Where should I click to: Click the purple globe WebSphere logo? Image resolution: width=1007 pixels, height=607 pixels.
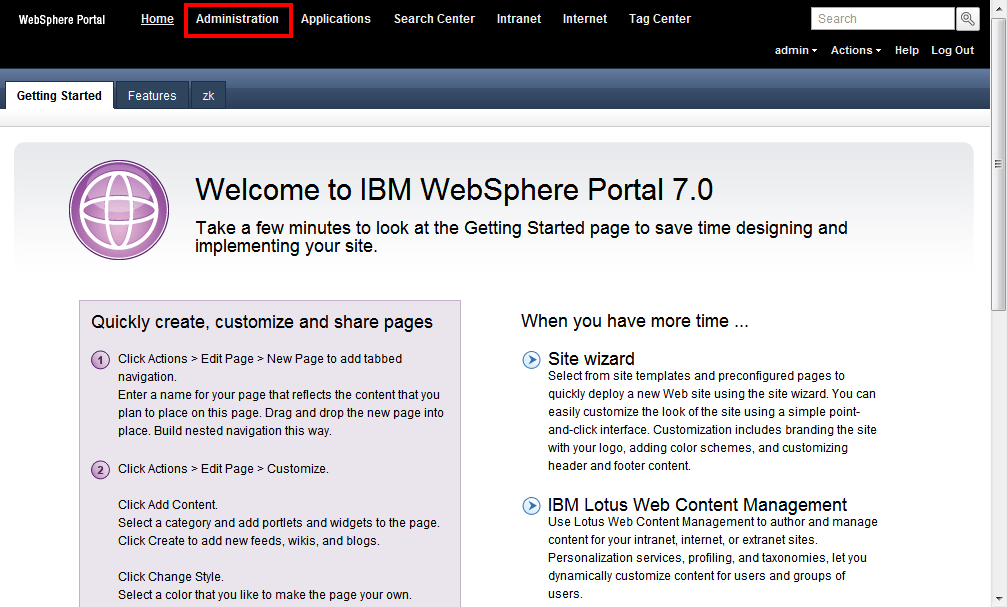click(x=119, y=210)
